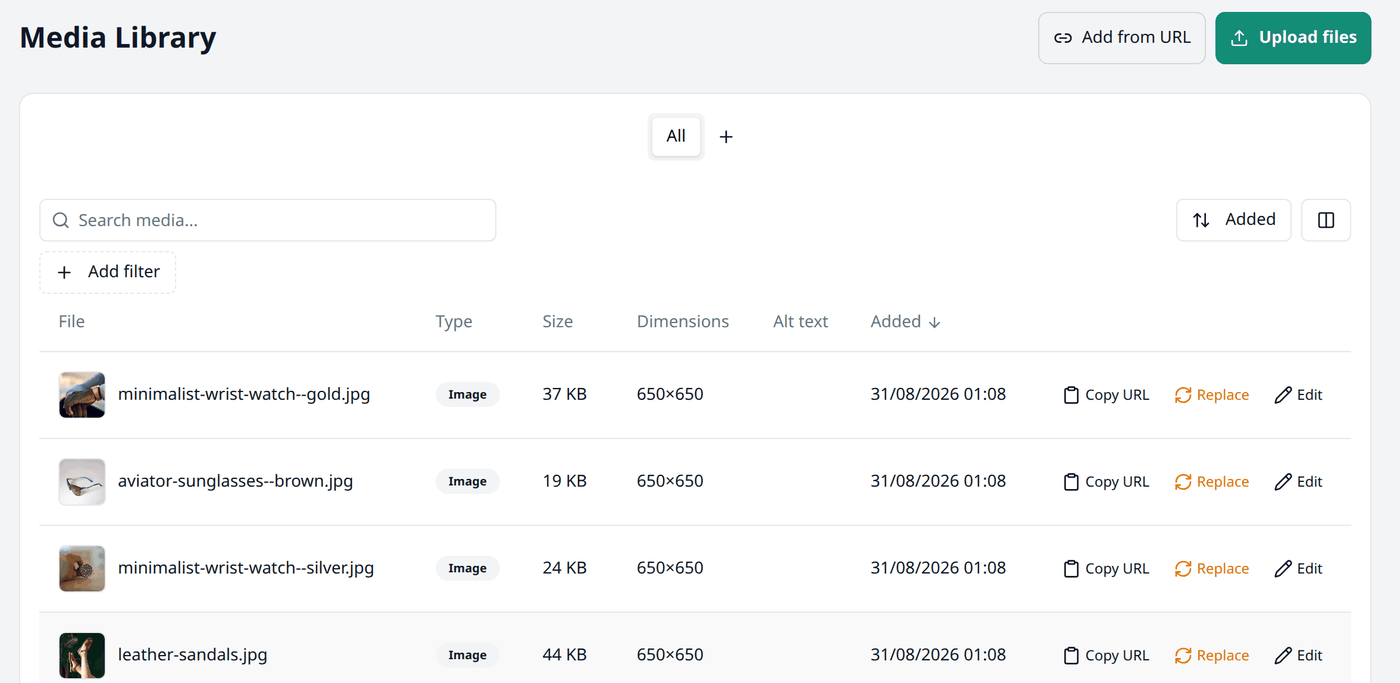Click the Type column header
1400x683 pixels.
[x=454, y=322]
